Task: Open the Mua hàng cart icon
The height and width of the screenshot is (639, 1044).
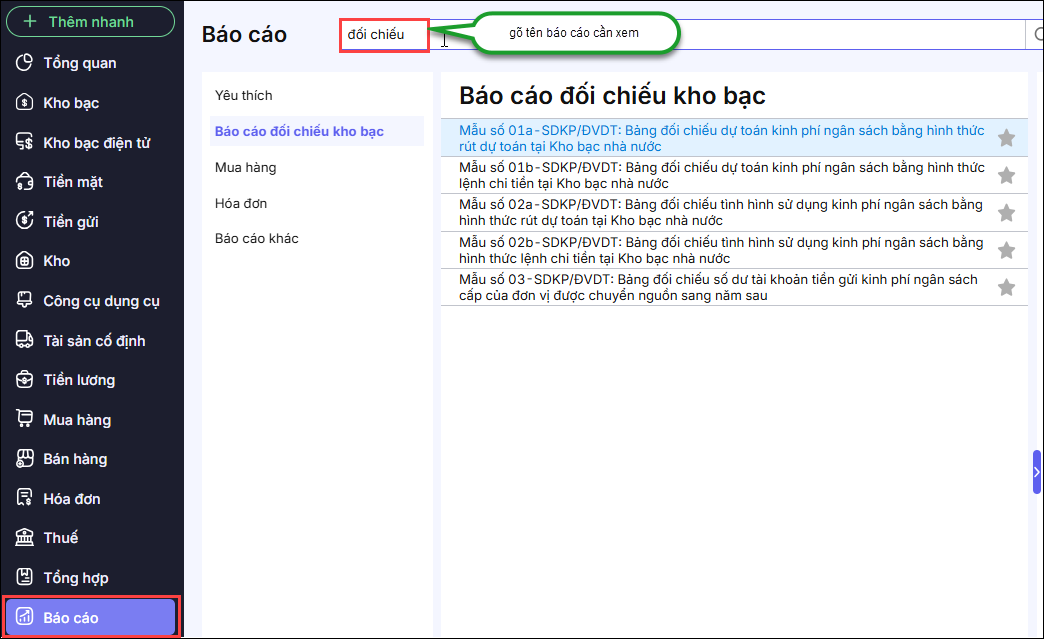Action: (x=26, y=420)
